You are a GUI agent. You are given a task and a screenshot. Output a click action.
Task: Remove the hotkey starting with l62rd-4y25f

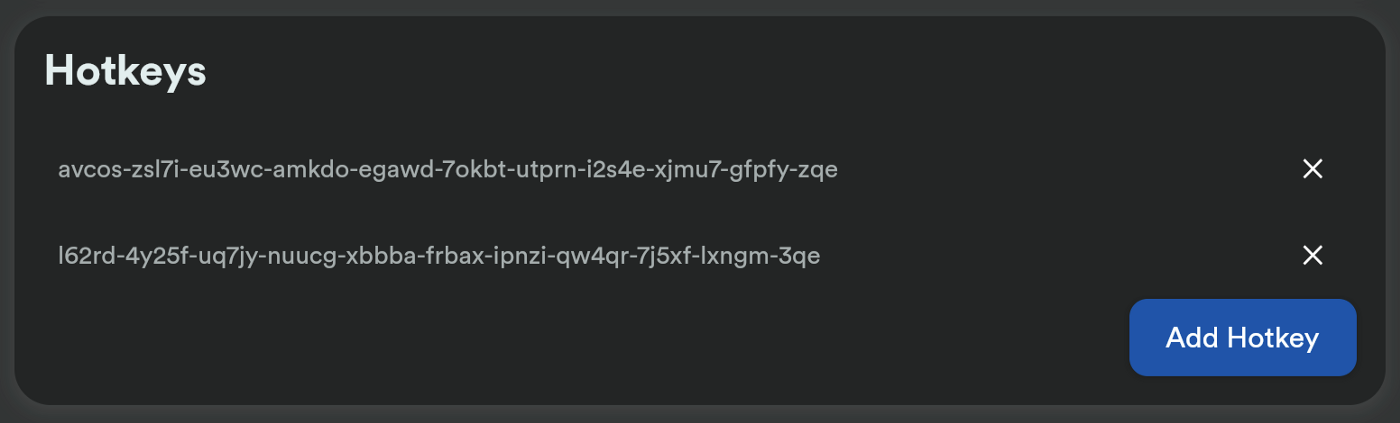click(x=1313, y=256)
